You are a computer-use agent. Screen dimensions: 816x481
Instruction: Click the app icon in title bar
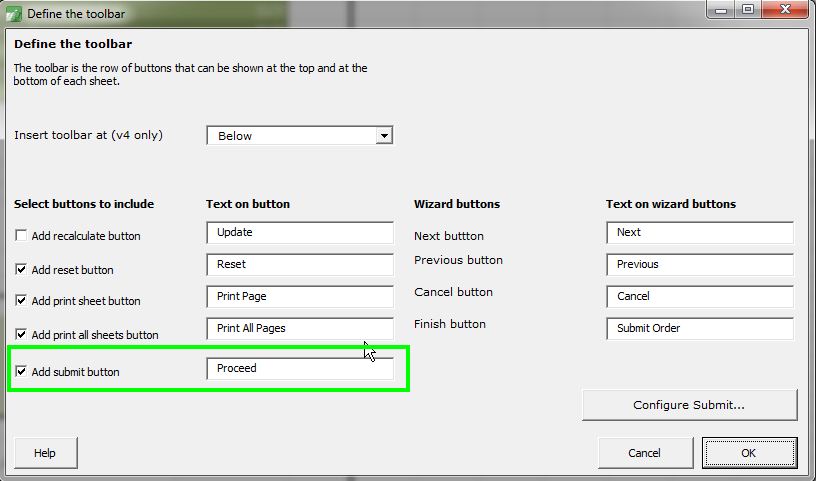click(14, 14)
